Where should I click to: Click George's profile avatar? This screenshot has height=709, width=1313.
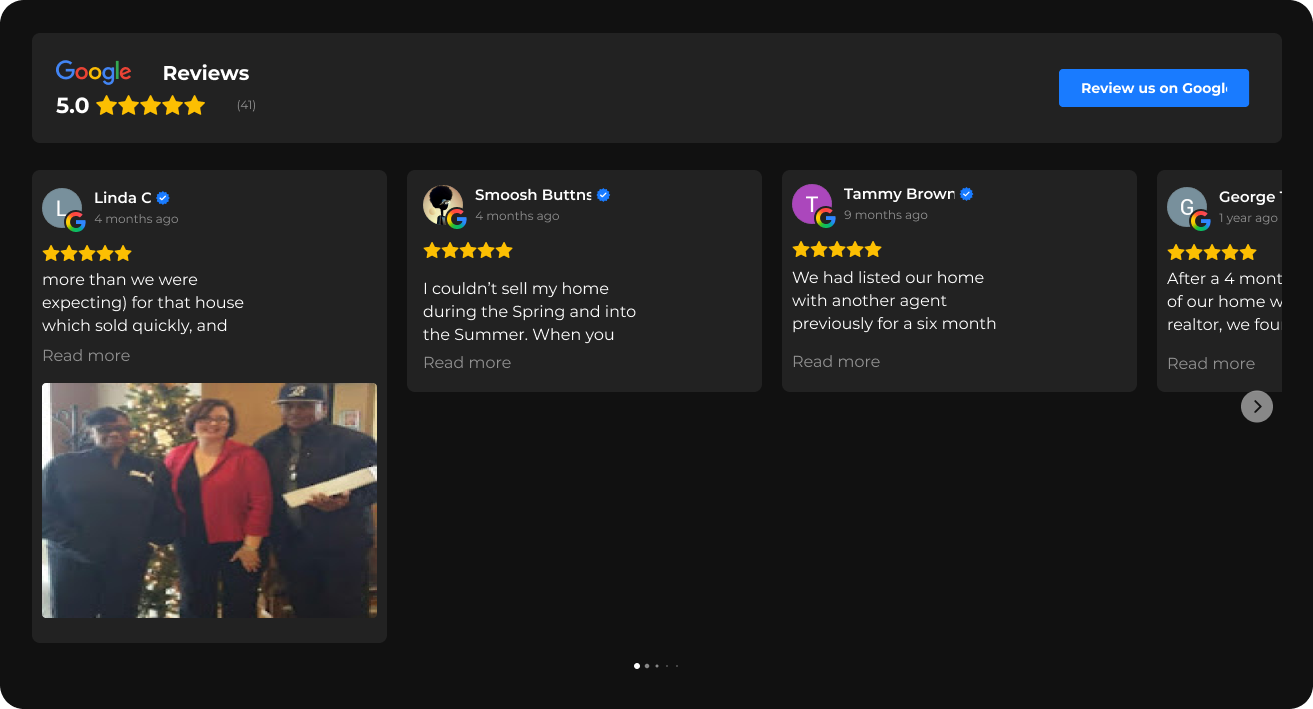pyautogui.click(x=1187, y=207)
